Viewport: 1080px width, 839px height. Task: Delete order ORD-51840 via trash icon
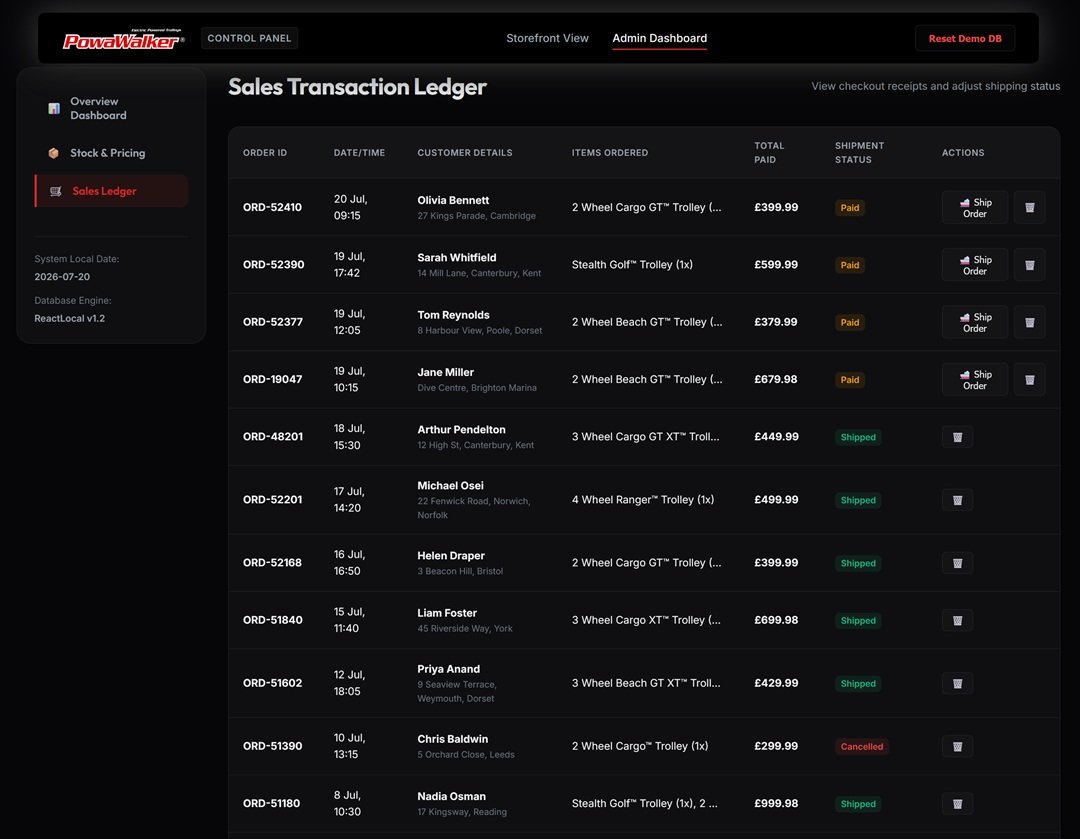(x=957, y=620)
